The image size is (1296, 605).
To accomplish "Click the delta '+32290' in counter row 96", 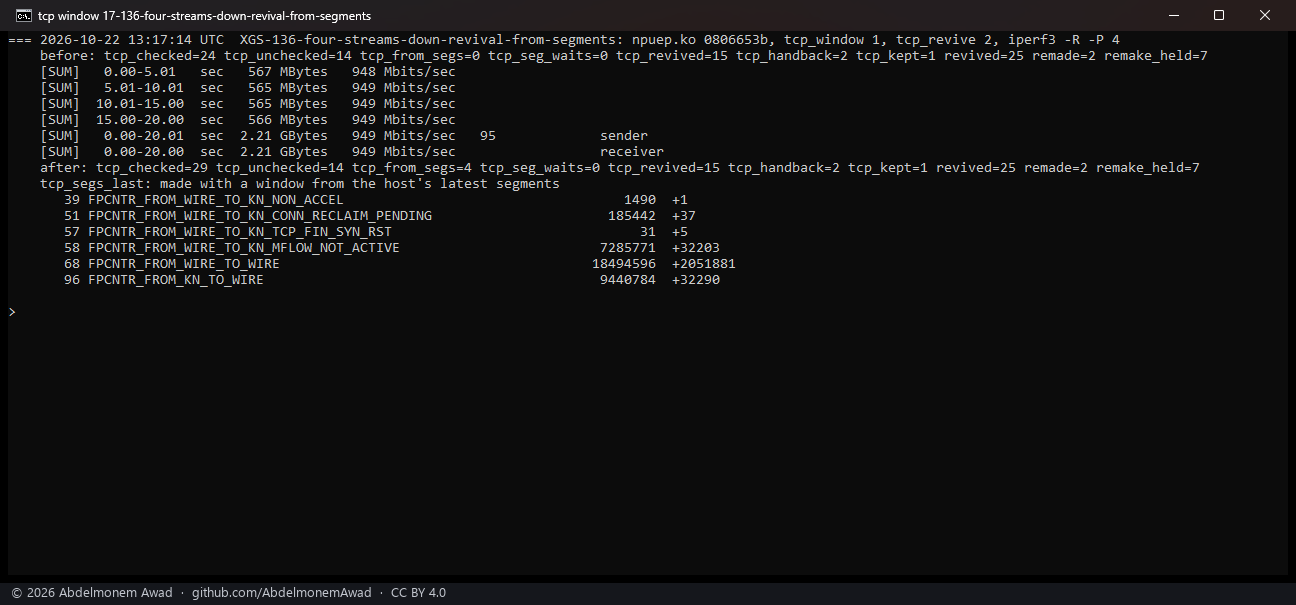I will pyautogui.click(x=696, y=280).
